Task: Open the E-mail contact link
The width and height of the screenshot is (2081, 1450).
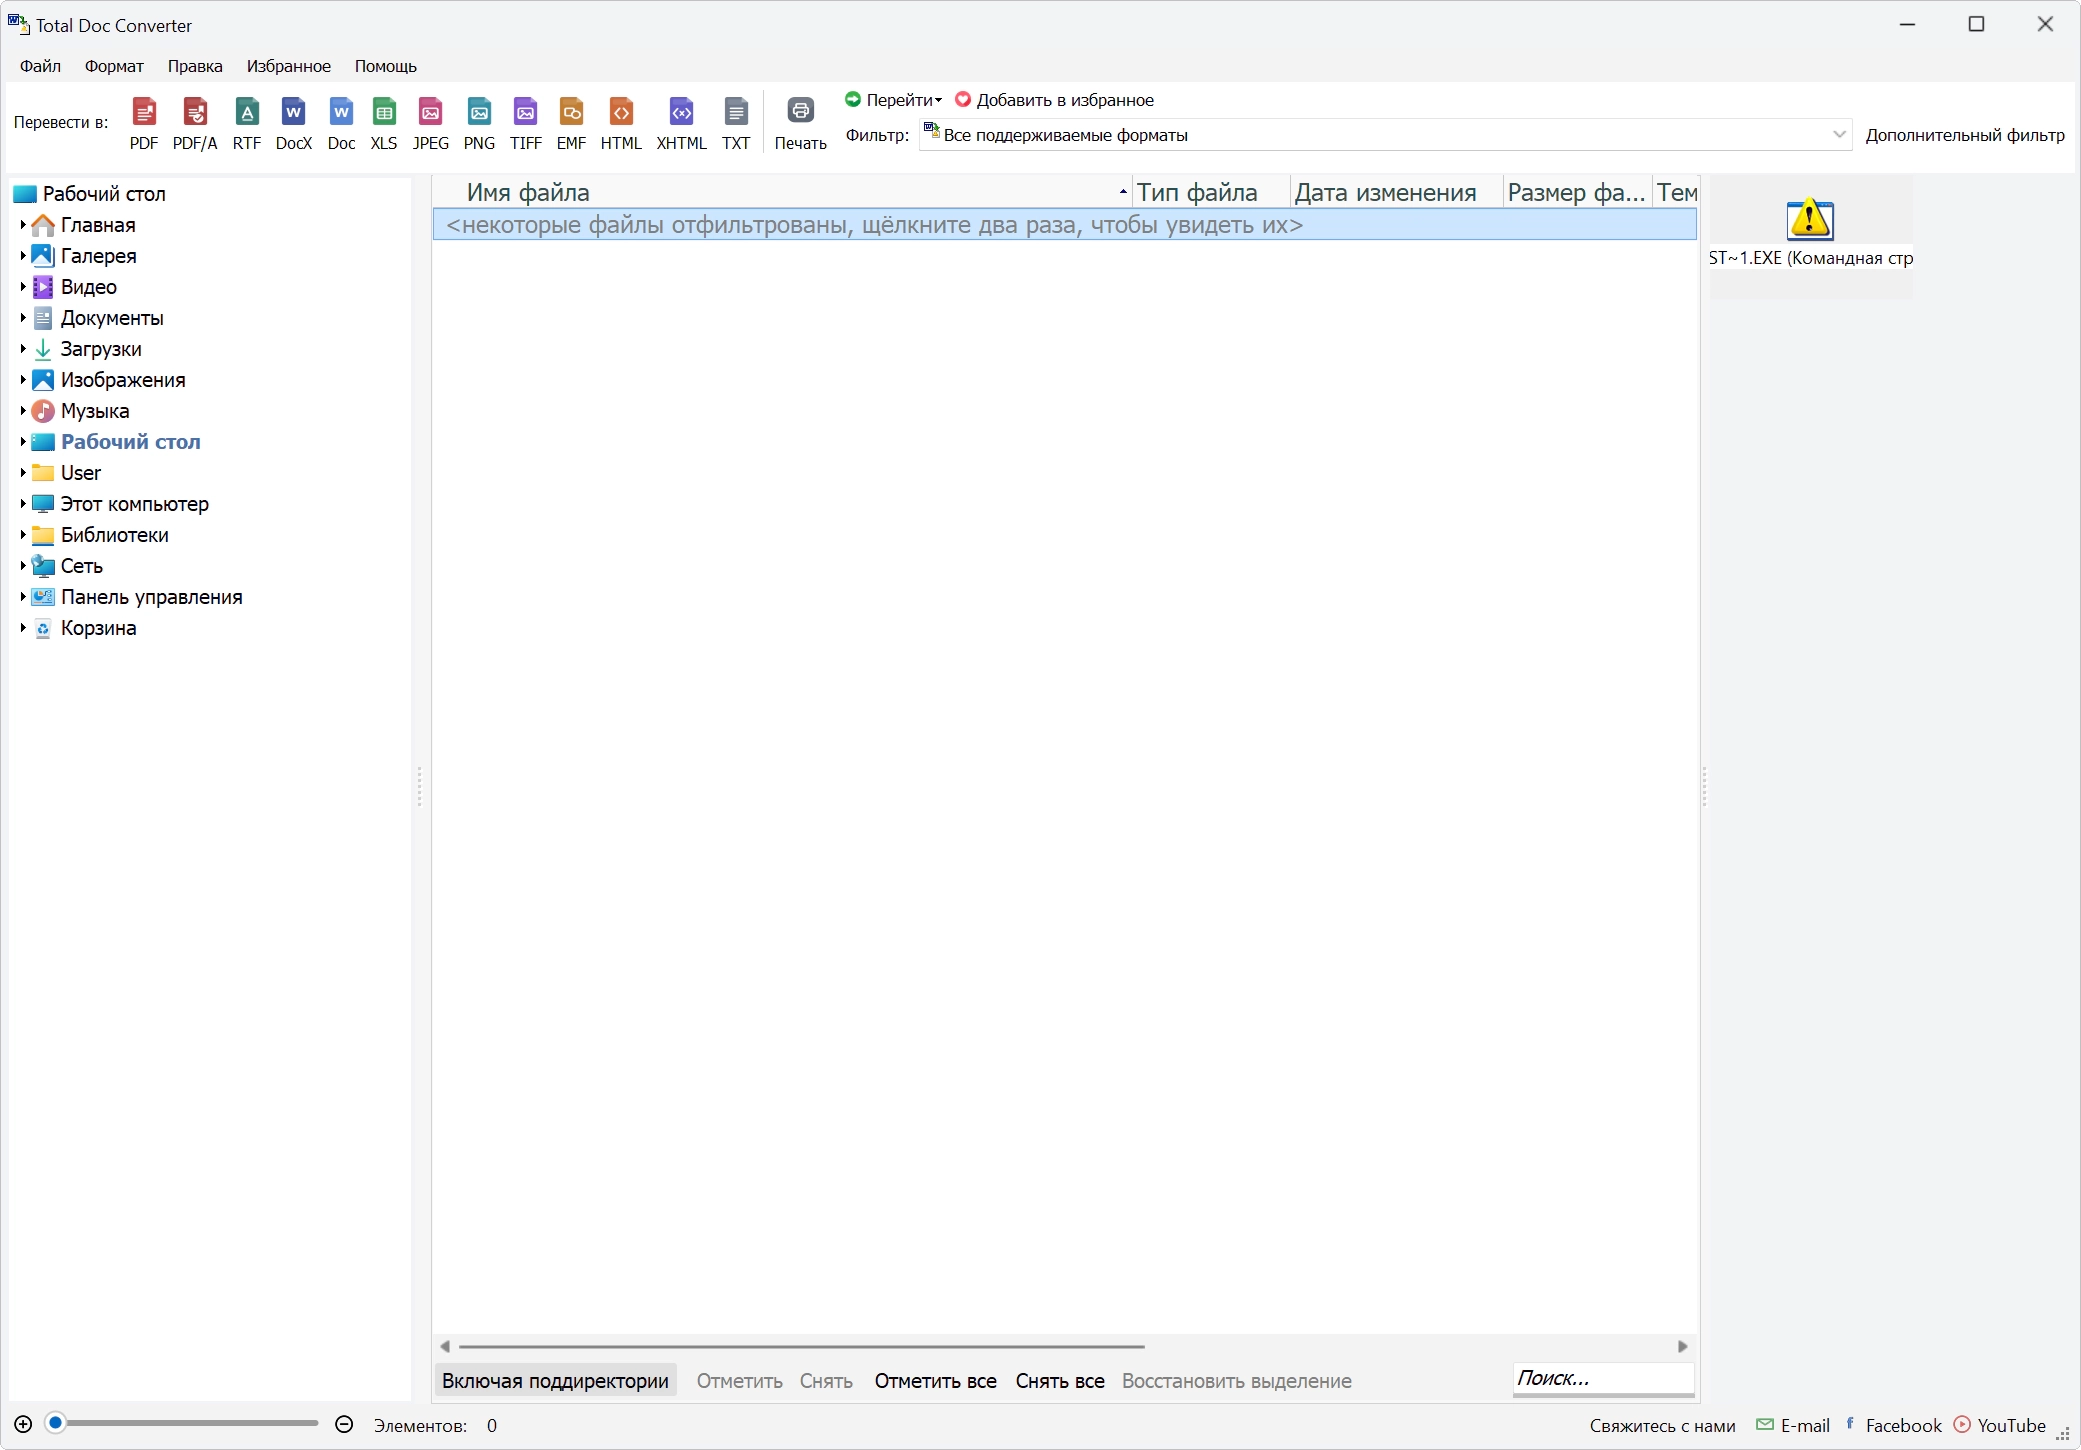Action: [1794, 1425]
